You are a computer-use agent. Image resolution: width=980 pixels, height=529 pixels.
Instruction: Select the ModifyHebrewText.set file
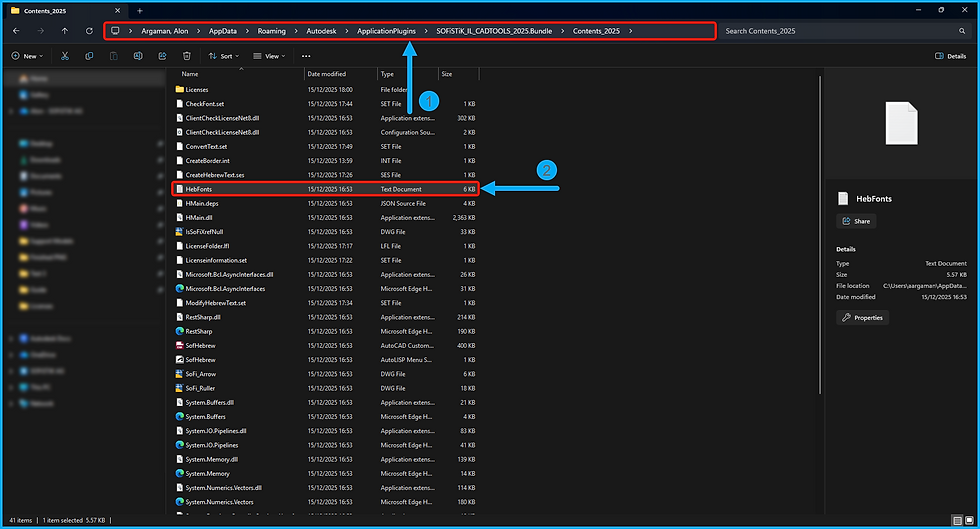pos(326,303)
